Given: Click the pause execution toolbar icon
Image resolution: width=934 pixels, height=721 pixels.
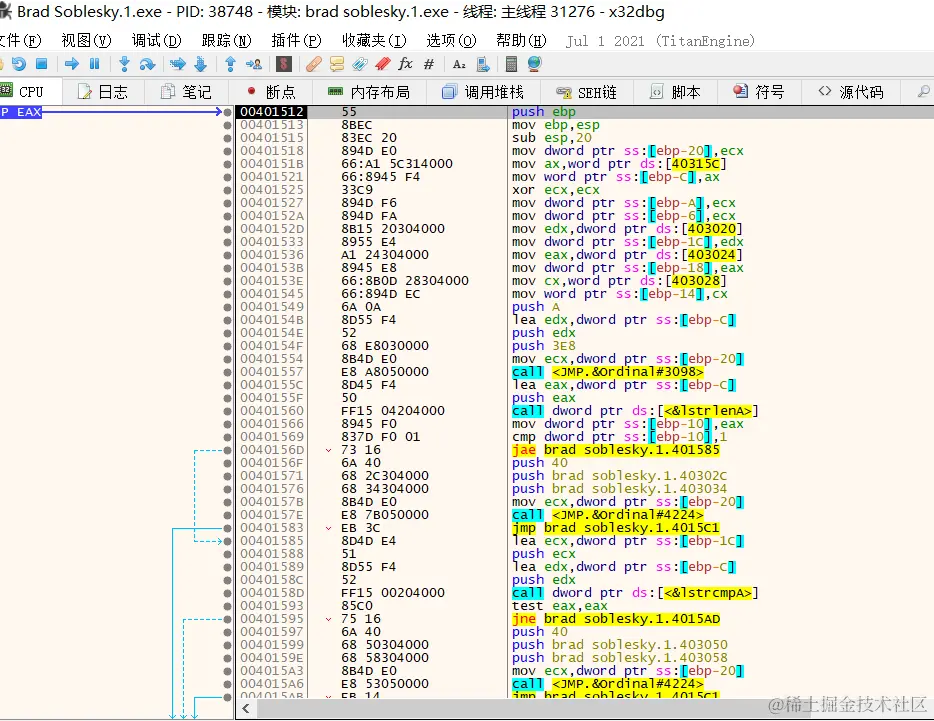Looking at the screenshot, I should [x=95, y=64].
